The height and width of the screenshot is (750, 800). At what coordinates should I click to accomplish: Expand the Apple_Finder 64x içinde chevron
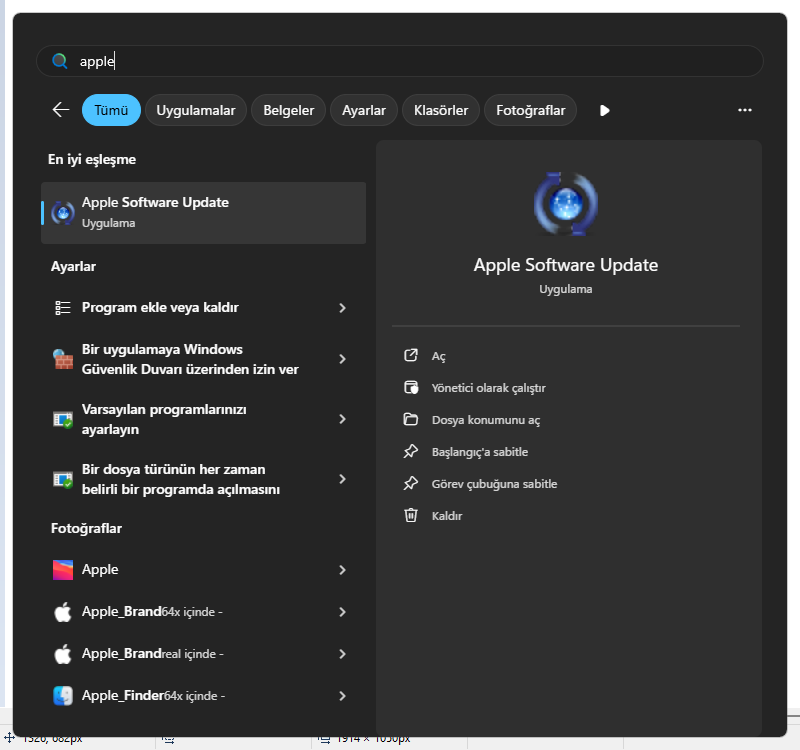point(342,696)
